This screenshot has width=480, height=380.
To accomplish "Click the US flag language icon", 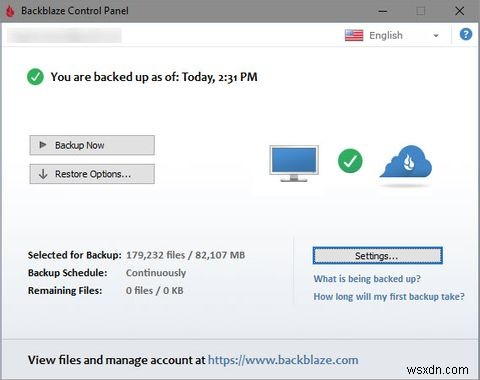I will tap(354, 35).
